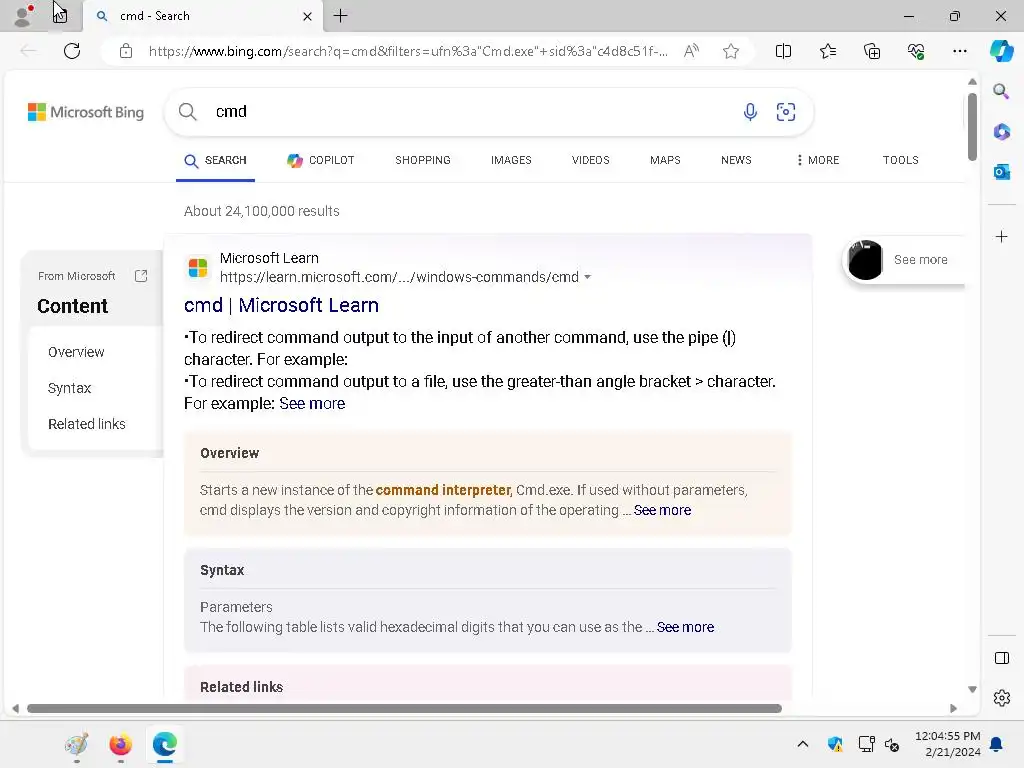
Task: Open muted volume tray icon
Action: 891,744
